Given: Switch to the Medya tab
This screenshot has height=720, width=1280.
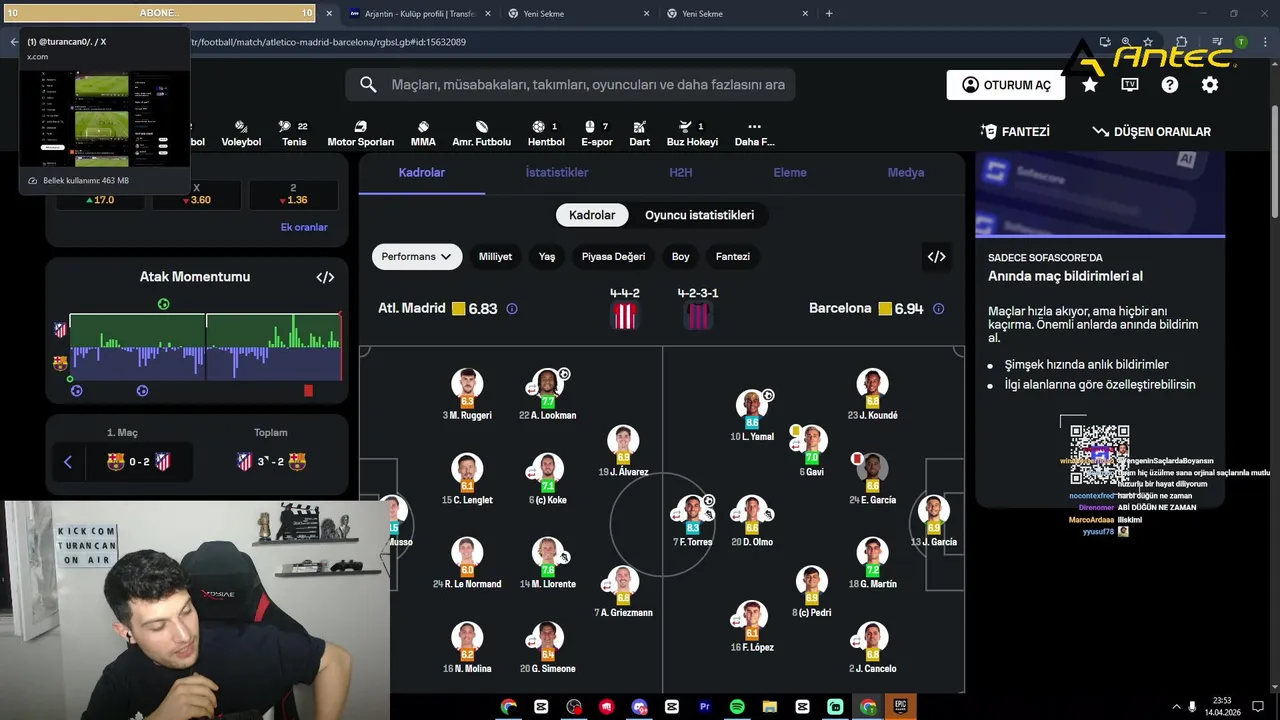Looking at the screenshot, I should [x=906, y=173].
